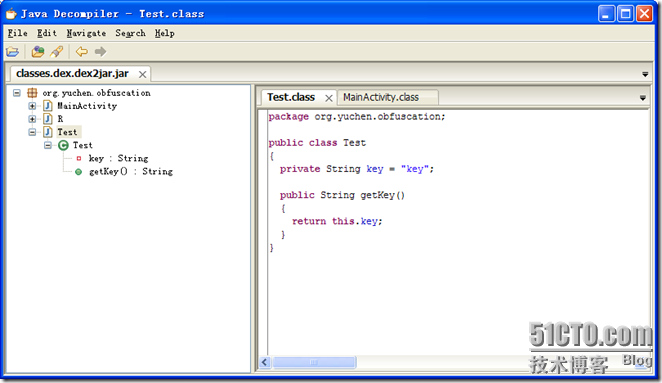Collapse the inner Test class node
The width and height of the screenshot is (662, 383).
pyautogui.click(x=48, y=146)
